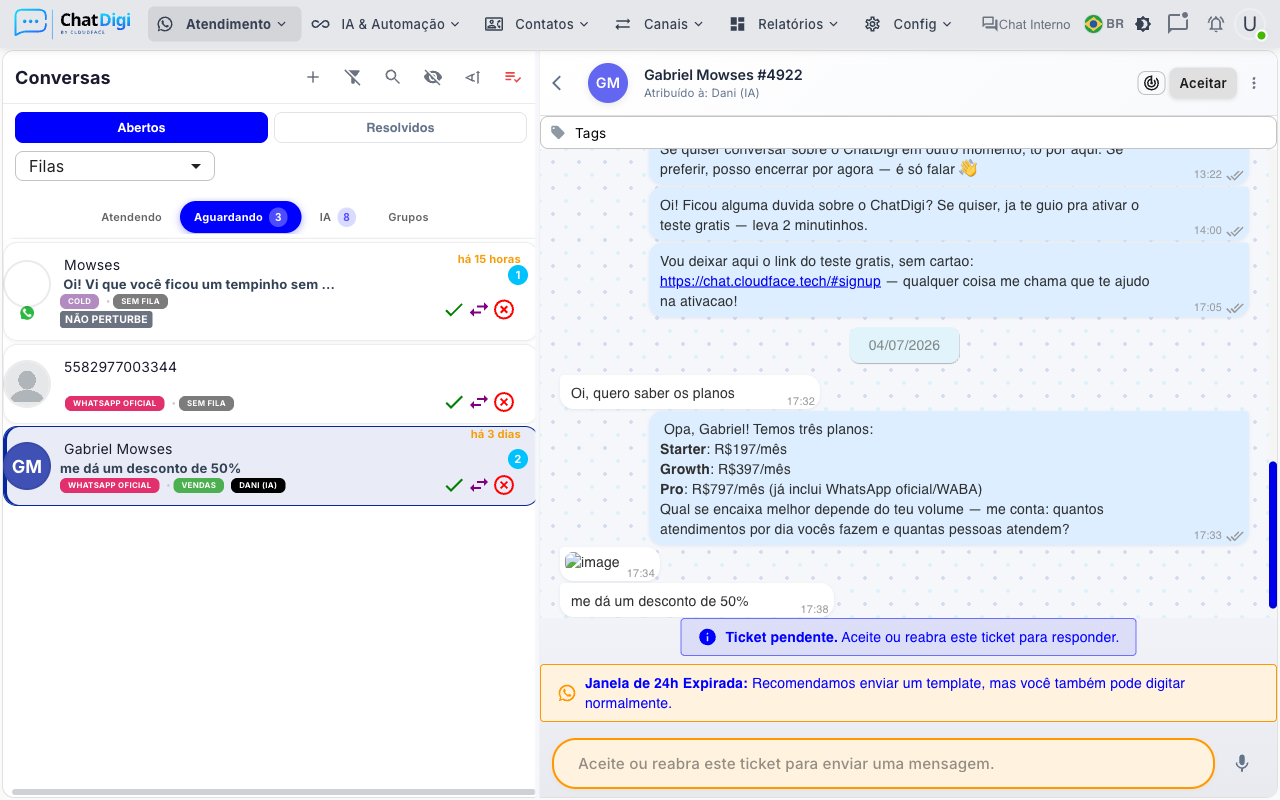Transfer the Gabriel Mowses ticket
This screenshot has width=1280, height=800.
479,485
